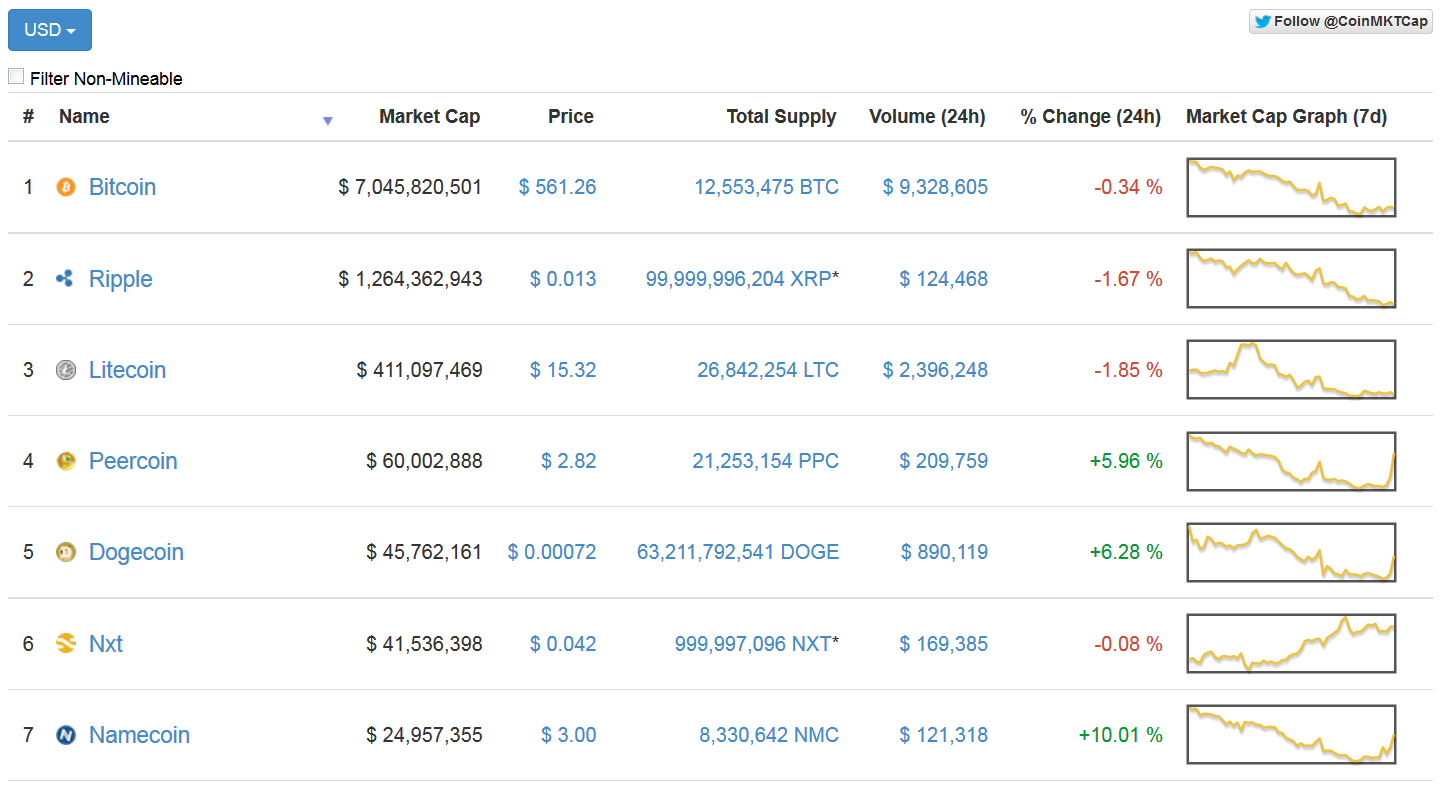Screen dimensions: 1444x788
Task: Toggle the Filter Non-Mineable checkbox
Action: click(16, 77)
